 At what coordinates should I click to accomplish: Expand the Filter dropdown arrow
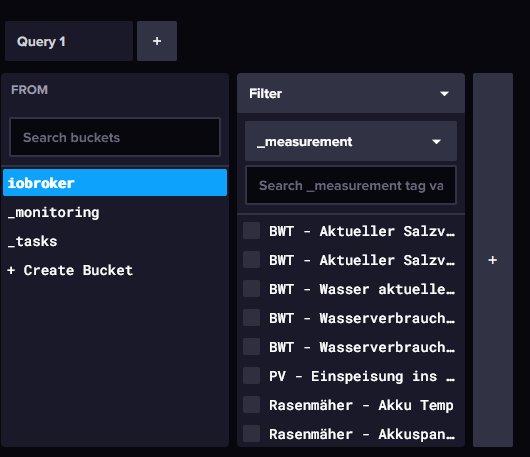pos(444,93)
